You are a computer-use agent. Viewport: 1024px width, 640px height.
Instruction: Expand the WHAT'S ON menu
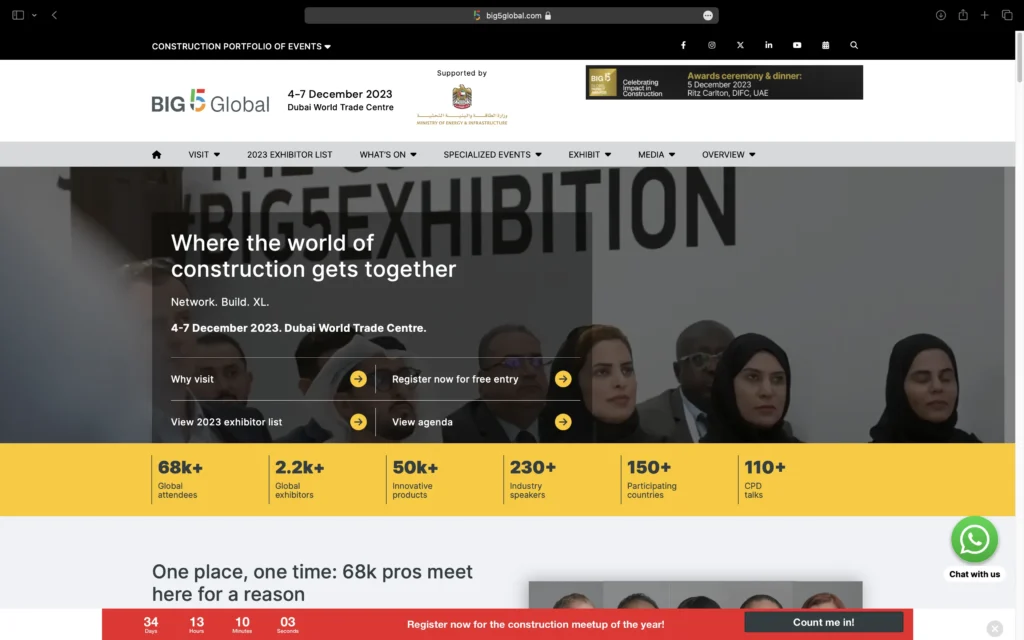(388, 155)
